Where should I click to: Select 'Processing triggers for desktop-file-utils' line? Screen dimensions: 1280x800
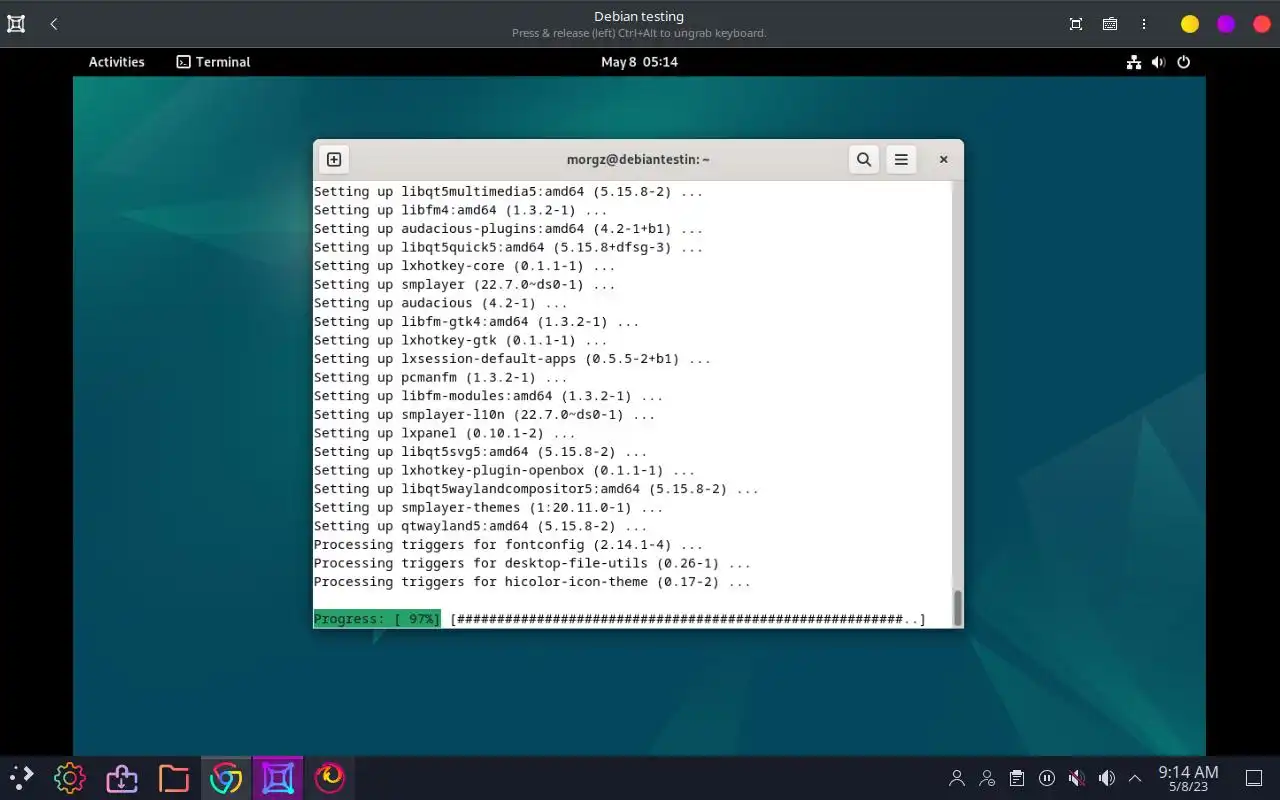pyautogui.click(x=532, y=563)
